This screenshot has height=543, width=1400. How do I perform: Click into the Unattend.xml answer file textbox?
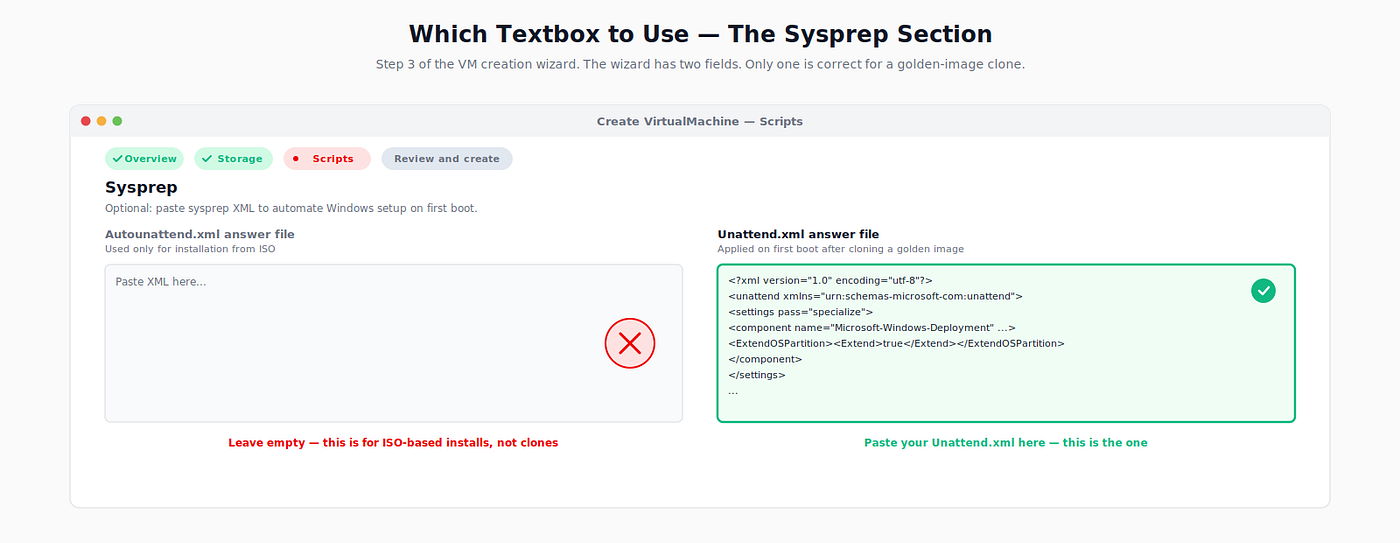coord(1006,343)
